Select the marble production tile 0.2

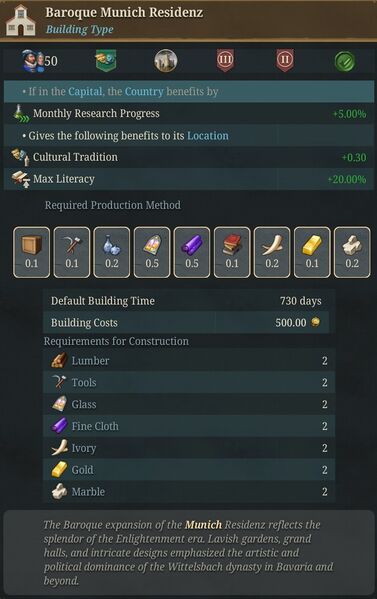pyautogui.click(x=352, y=252)
